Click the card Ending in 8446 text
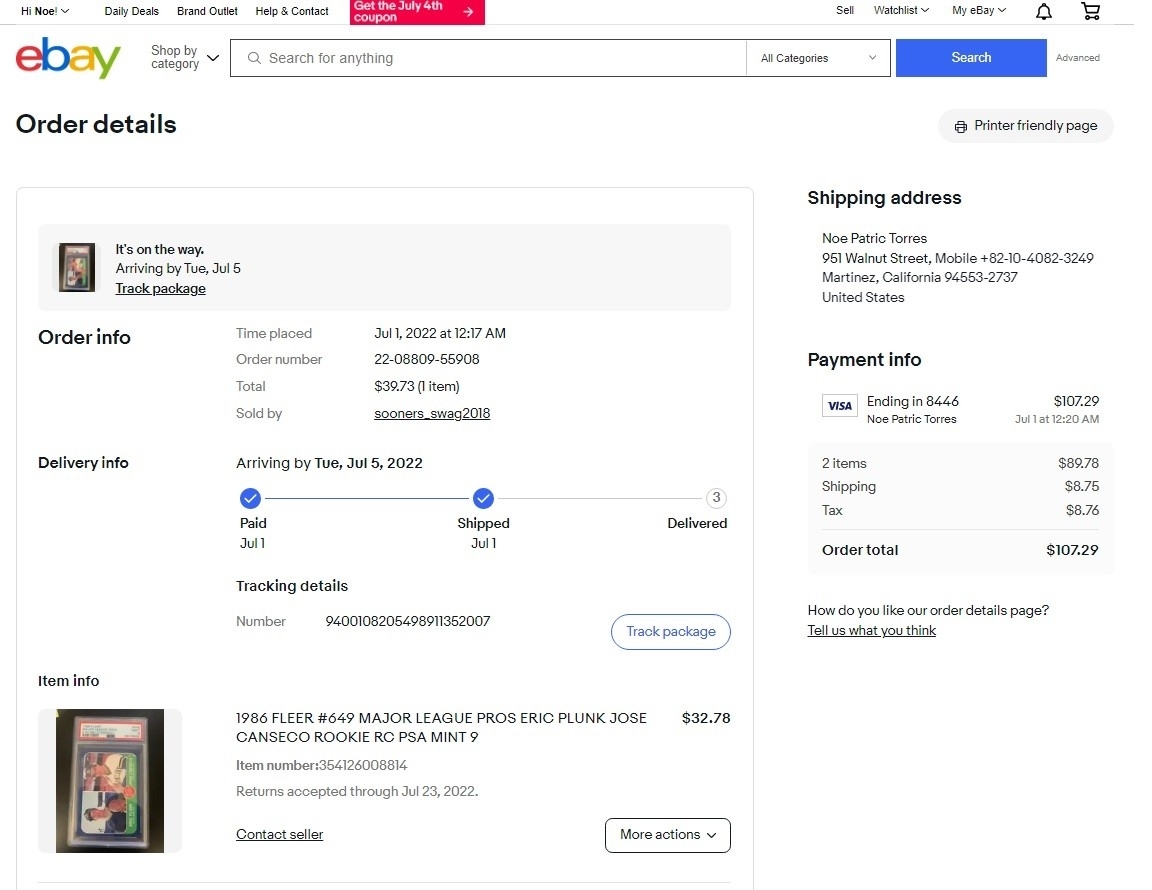The image size is (1152, 890). tap(912, 401)
